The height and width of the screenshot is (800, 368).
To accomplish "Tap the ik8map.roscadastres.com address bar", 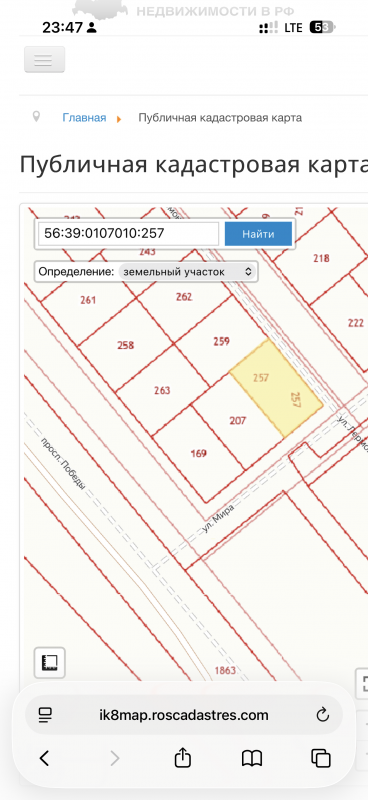I will (x=184, y=715).
